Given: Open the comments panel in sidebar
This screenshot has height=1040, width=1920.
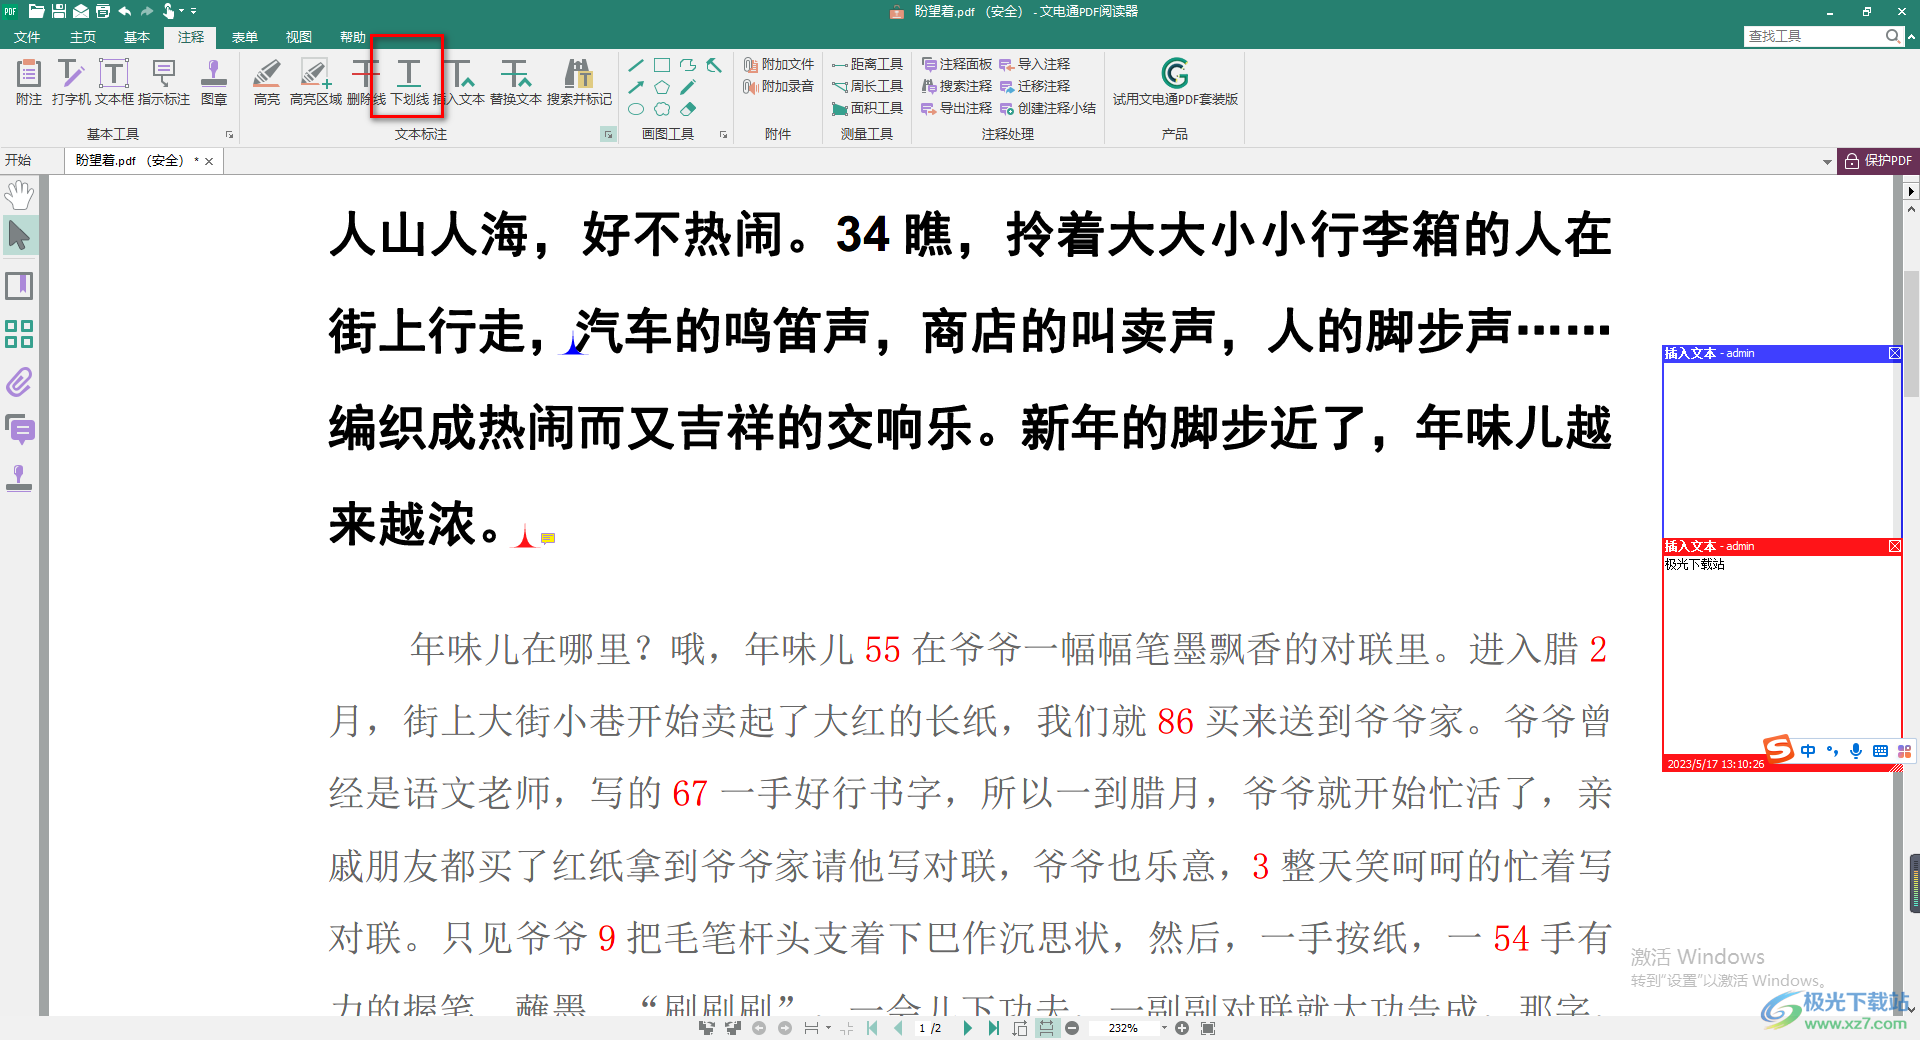Looking at the screenshot, I should [x=19, y=430].
